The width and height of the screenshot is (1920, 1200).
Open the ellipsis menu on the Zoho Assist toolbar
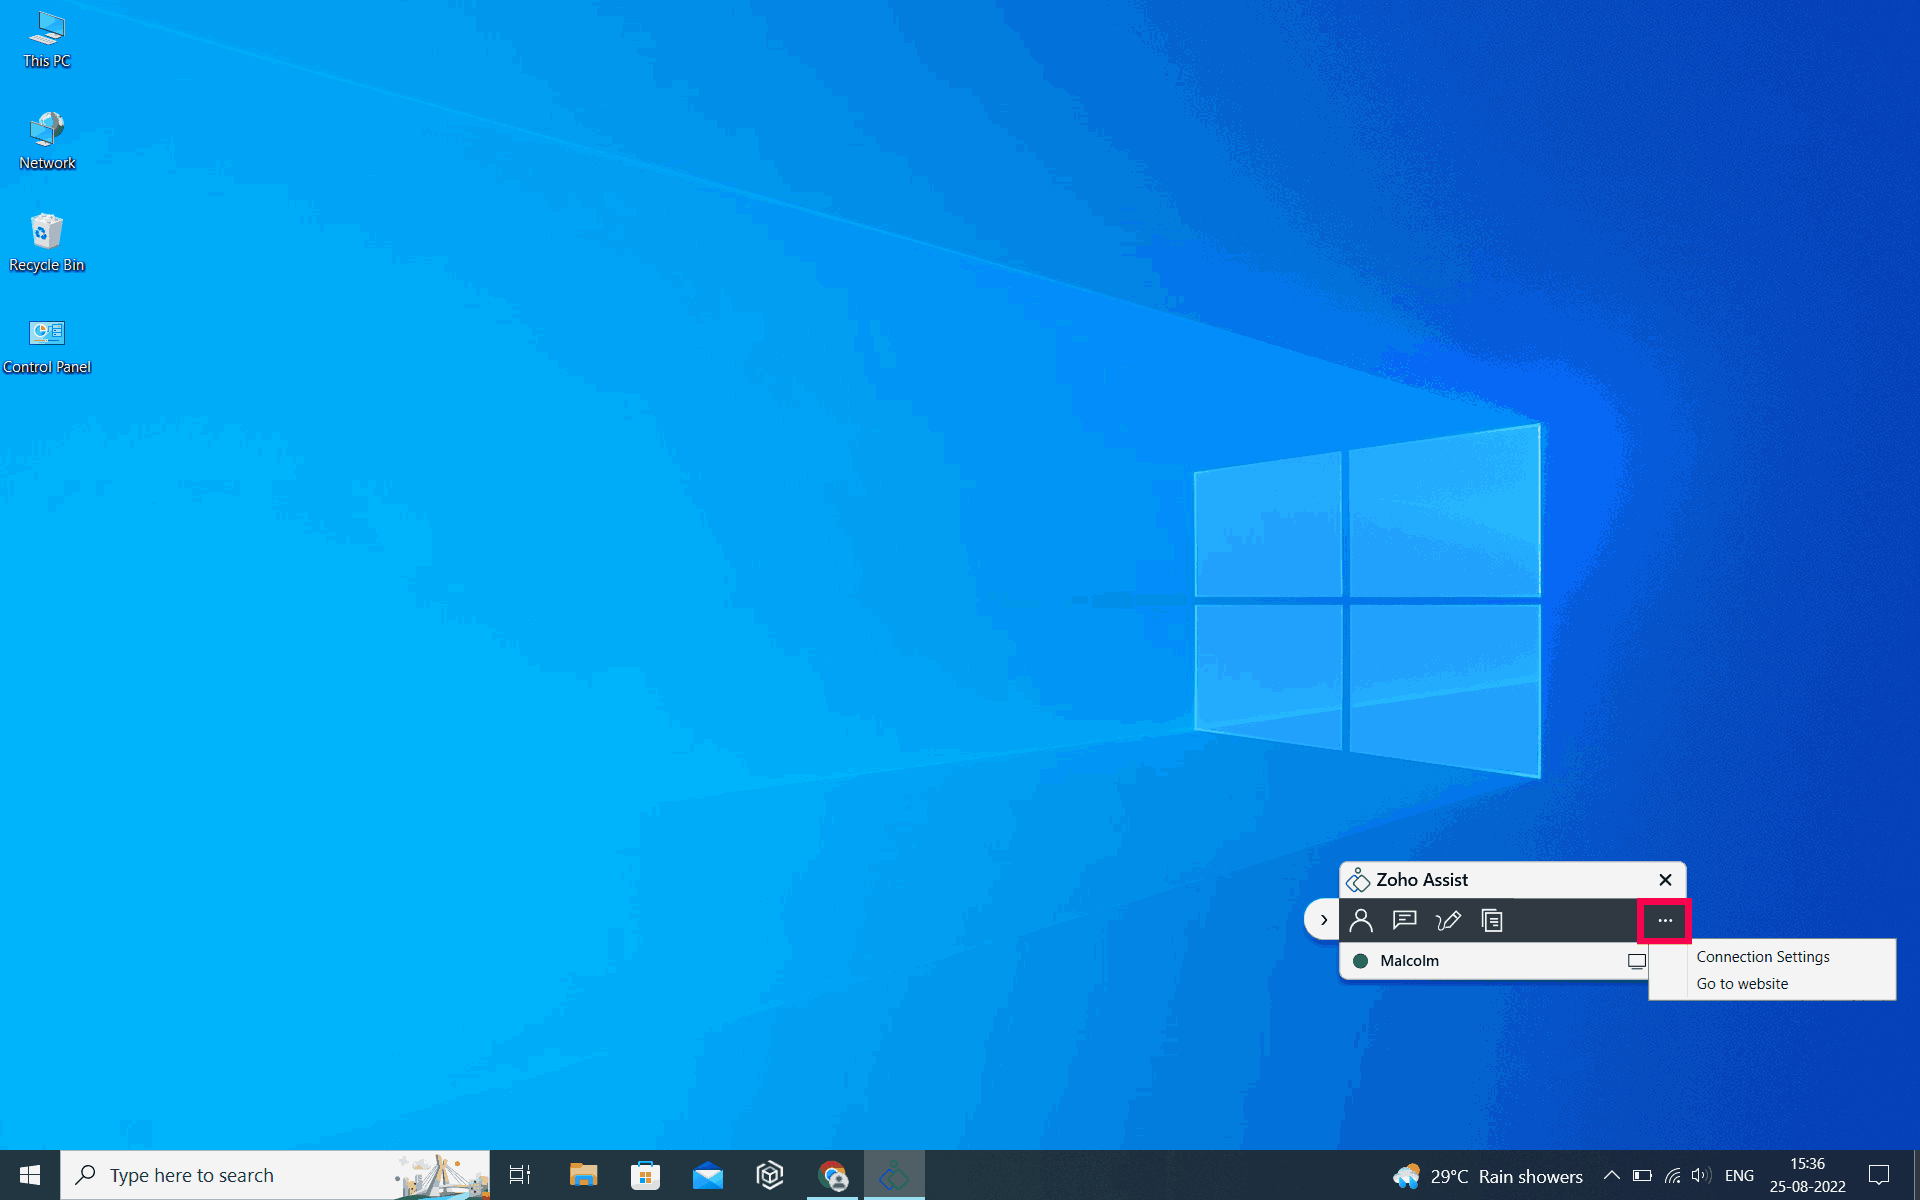click(x=1664, y=920)
